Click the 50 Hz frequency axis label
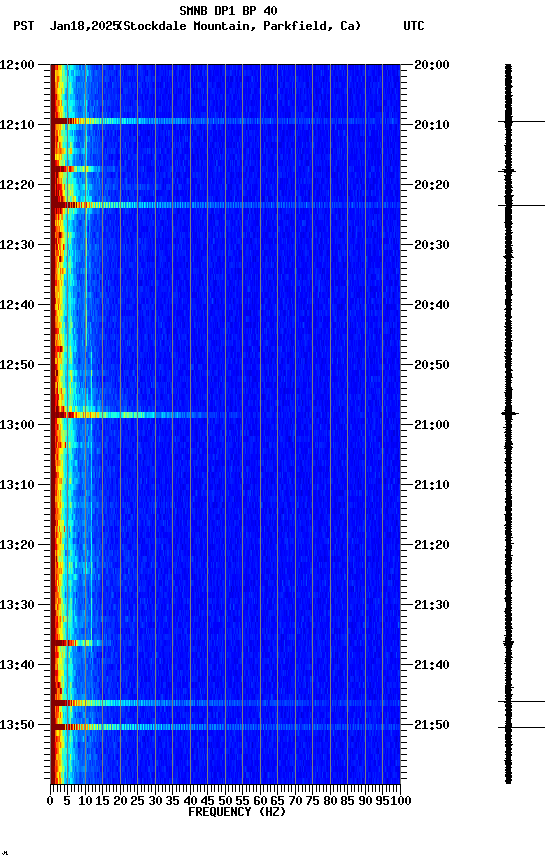The width and height of the screenshot is (552, 864). click(225, 801)
